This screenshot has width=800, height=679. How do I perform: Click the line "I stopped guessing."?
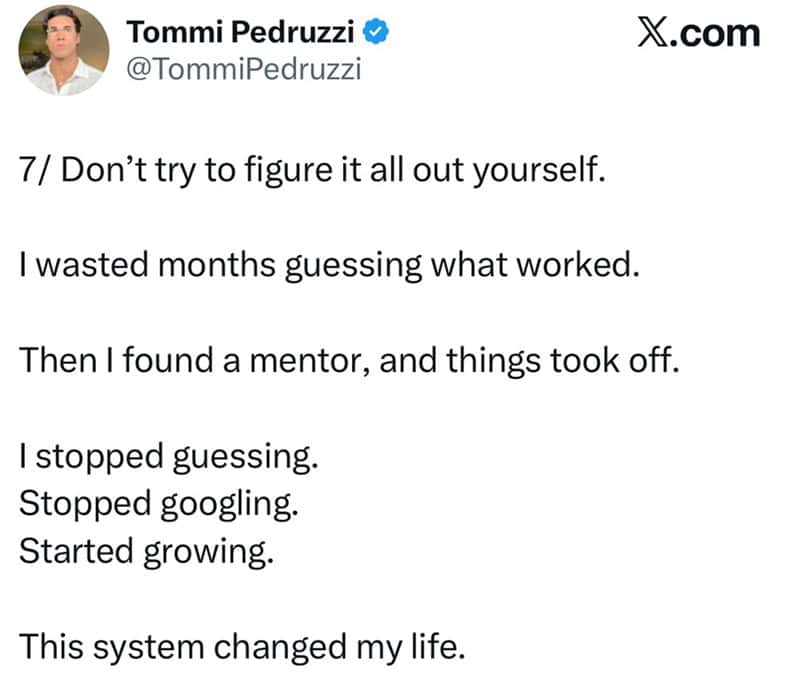coord(169,457)
